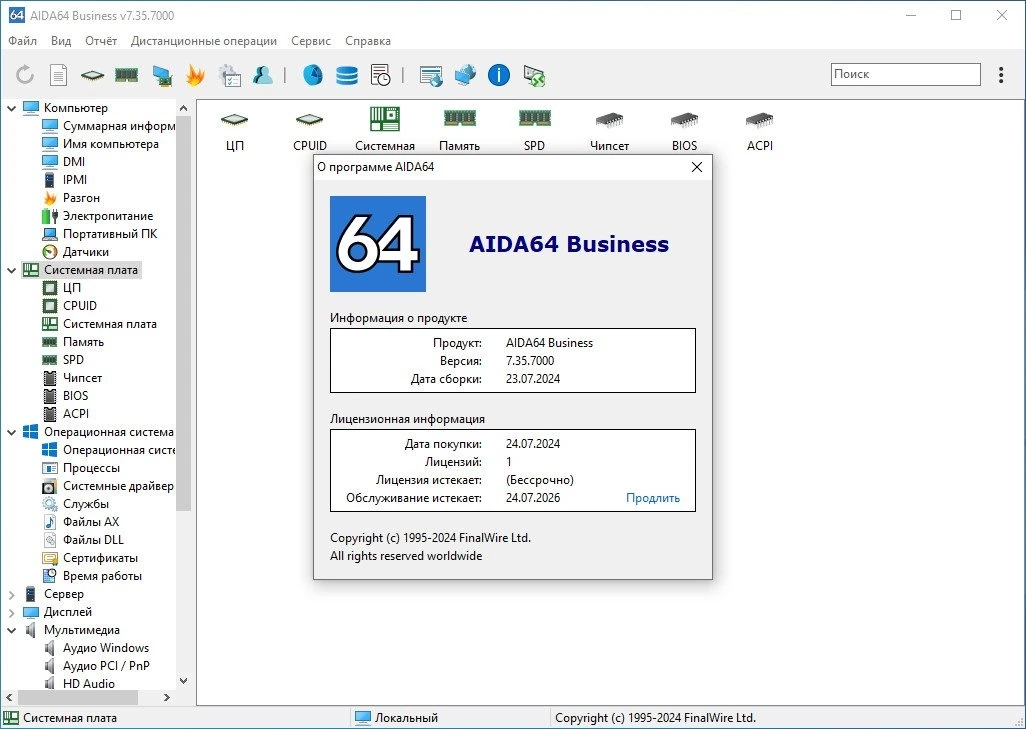Click the window with globe toolbar icon
This screenshot has height=729, width=1026.
(x=431, y=76)
